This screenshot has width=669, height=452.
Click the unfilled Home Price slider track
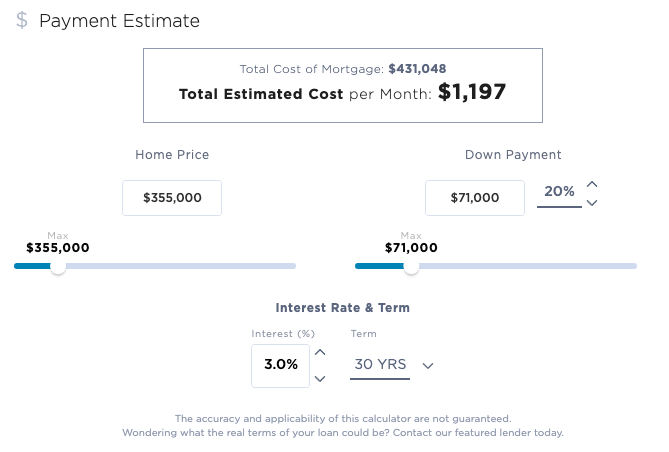click(180, 266)
